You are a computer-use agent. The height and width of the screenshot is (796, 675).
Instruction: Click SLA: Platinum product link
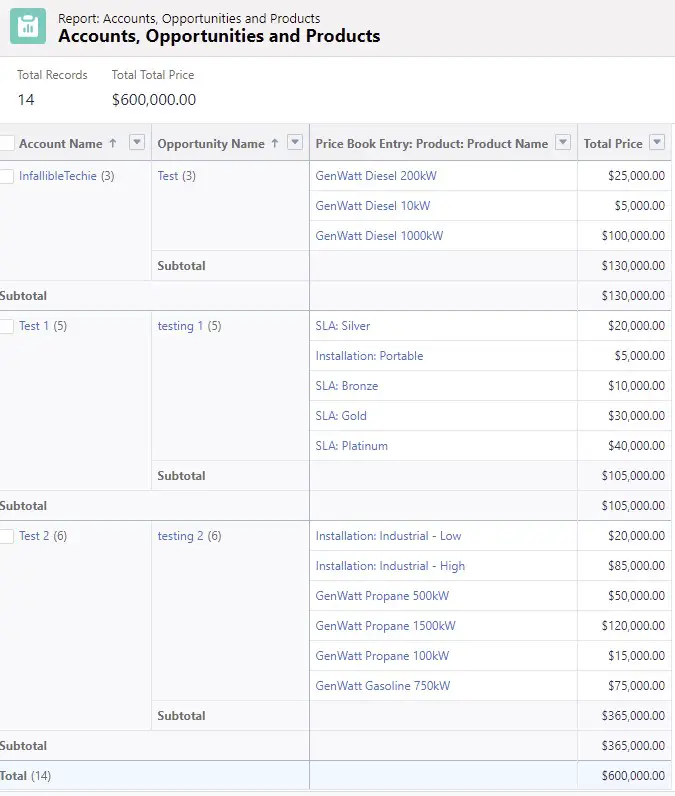click(x=351, y=446)
